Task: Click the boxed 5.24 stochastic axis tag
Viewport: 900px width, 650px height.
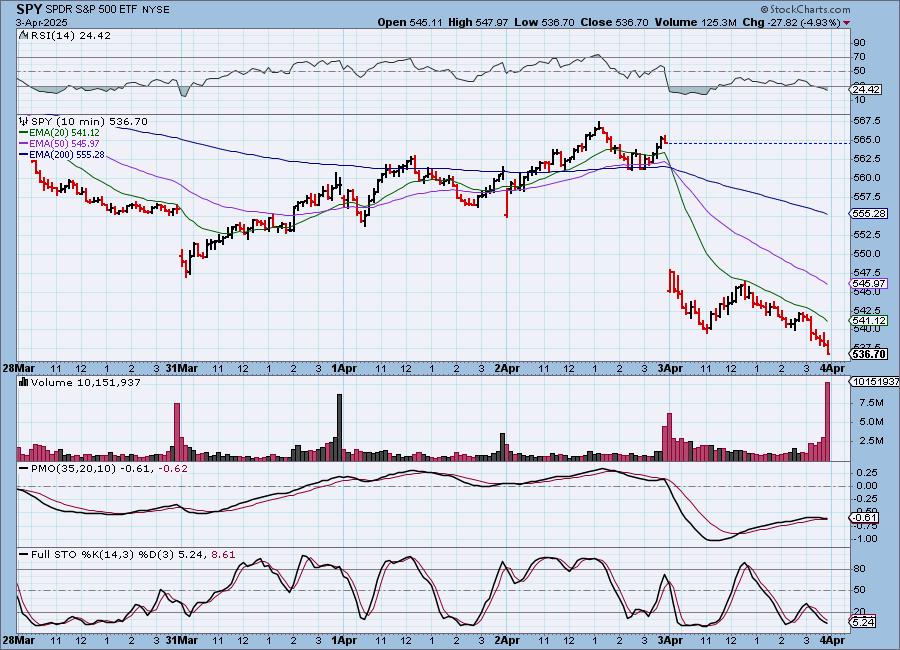Action: pyautogui.click(x=864, y=622)
